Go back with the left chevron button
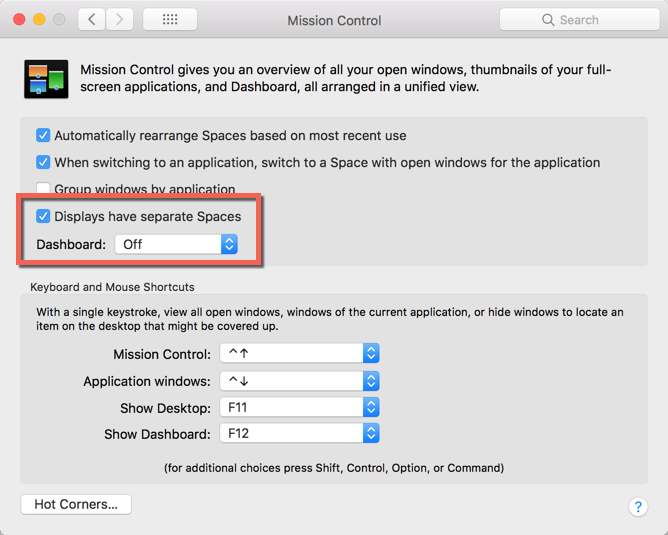668x535 pixels. tap(92, 20)
